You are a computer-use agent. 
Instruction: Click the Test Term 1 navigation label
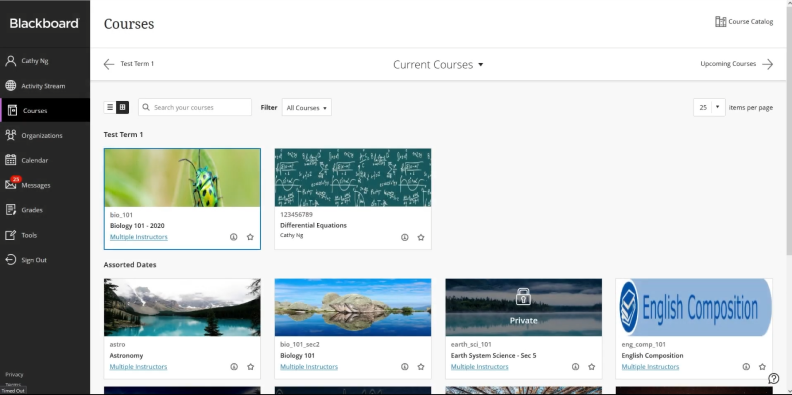coord(137,64)
